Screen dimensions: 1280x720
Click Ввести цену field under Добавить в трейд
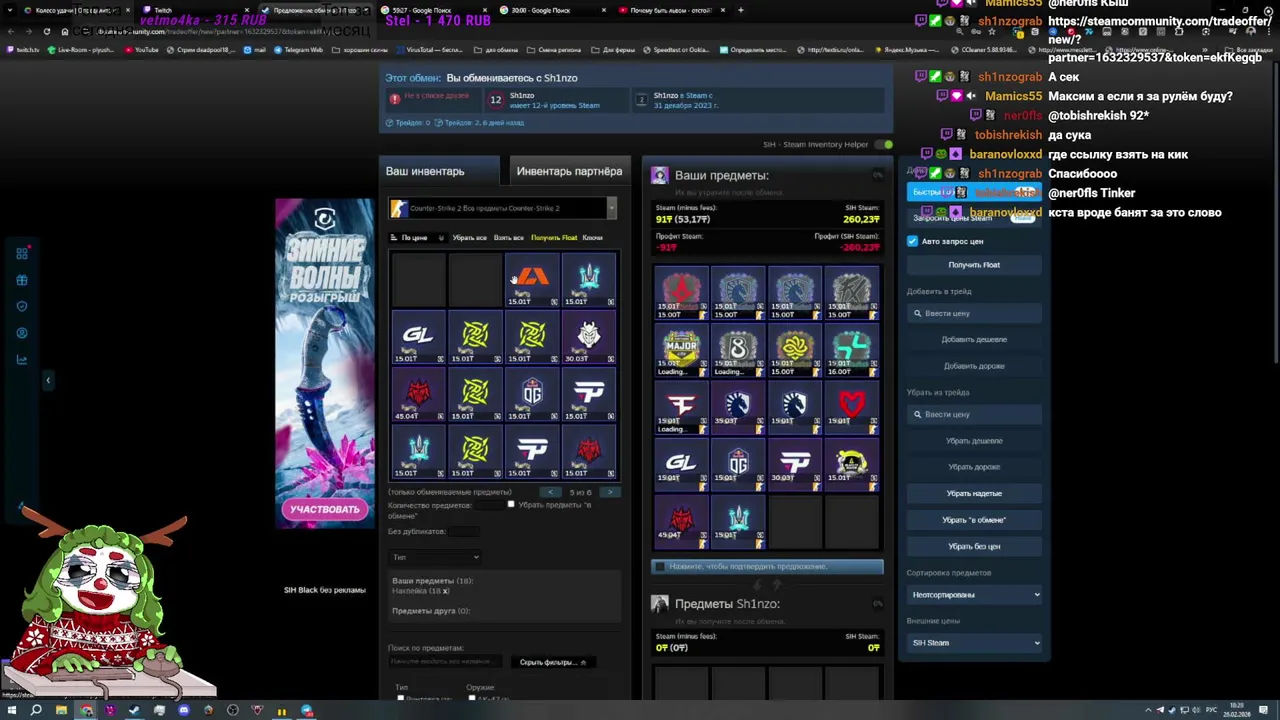coord(974,313)
